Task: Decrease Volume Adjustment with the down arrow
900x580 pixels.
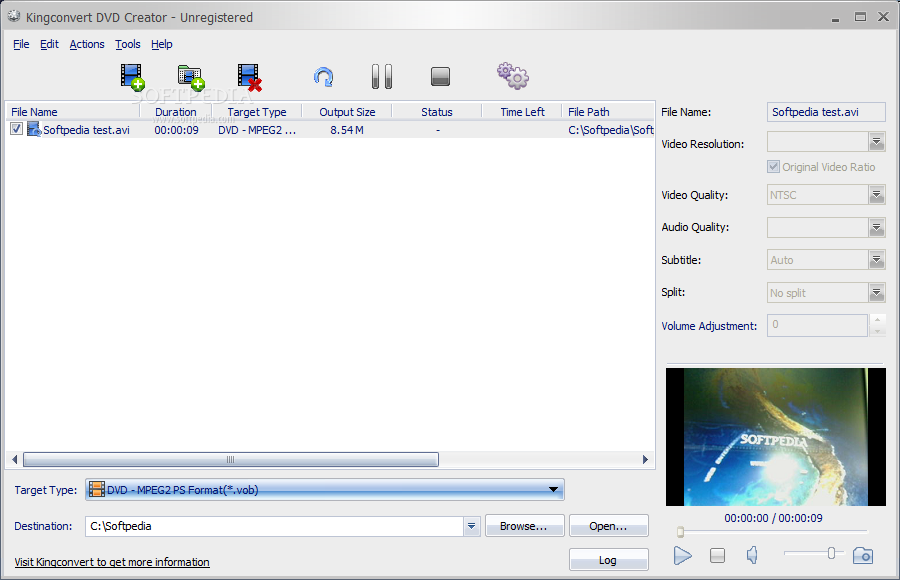Action: (877, 331)
